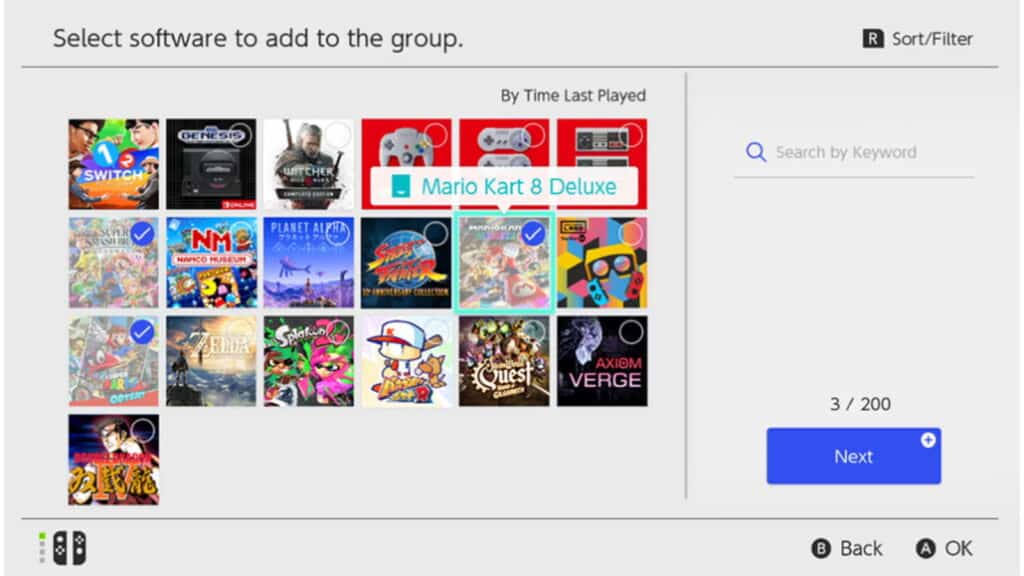Viewport: 1024px width, 576px height.
Task: Click the By Time Last Played label
Action: point(573,96)
